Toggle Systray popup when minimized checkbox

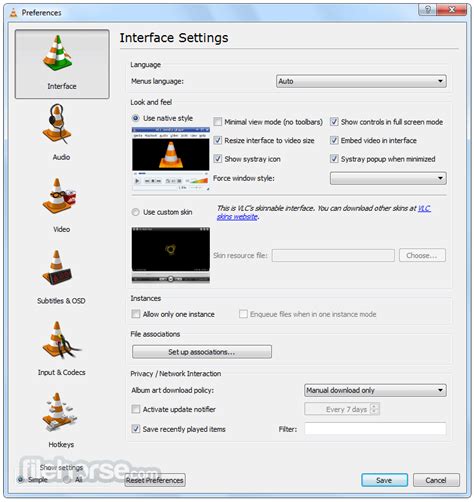pyautogui.click(x=334, y=159)
